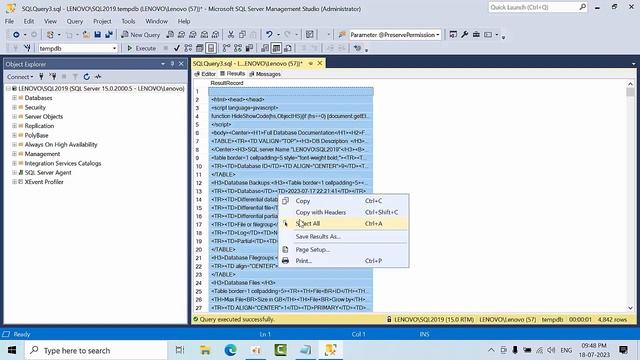Click the Query Options icon
This screenshot has width=640, height=360.
point(200,48)
